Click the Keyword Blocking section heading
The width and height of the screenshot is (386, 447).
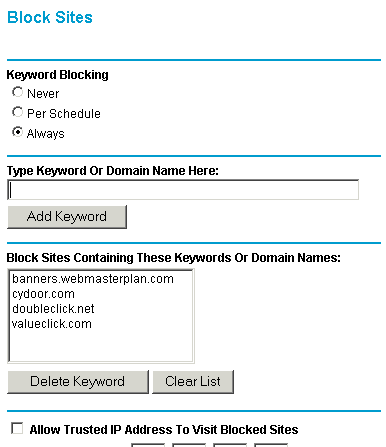[58, 75]
